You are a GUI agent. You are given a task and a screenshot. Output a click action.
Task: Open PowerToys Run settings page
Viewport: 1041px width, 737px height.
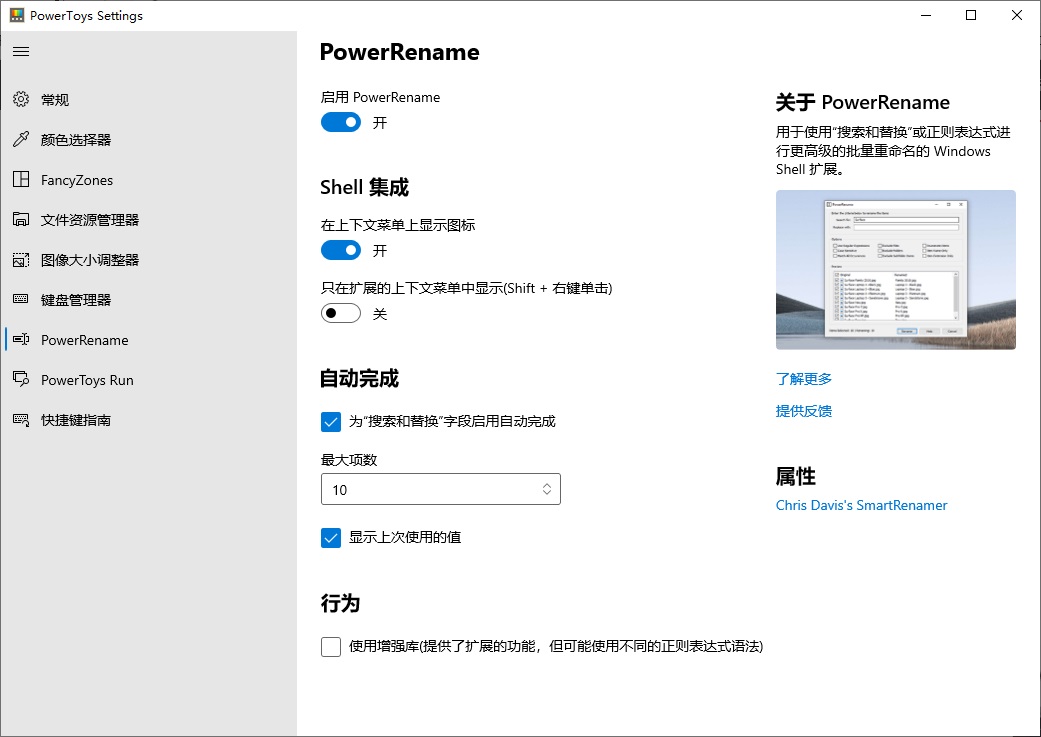87,380
